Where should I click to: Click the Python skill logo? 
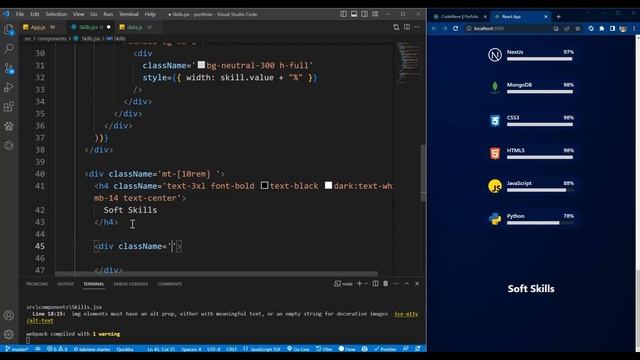click(x=495, y=219)
